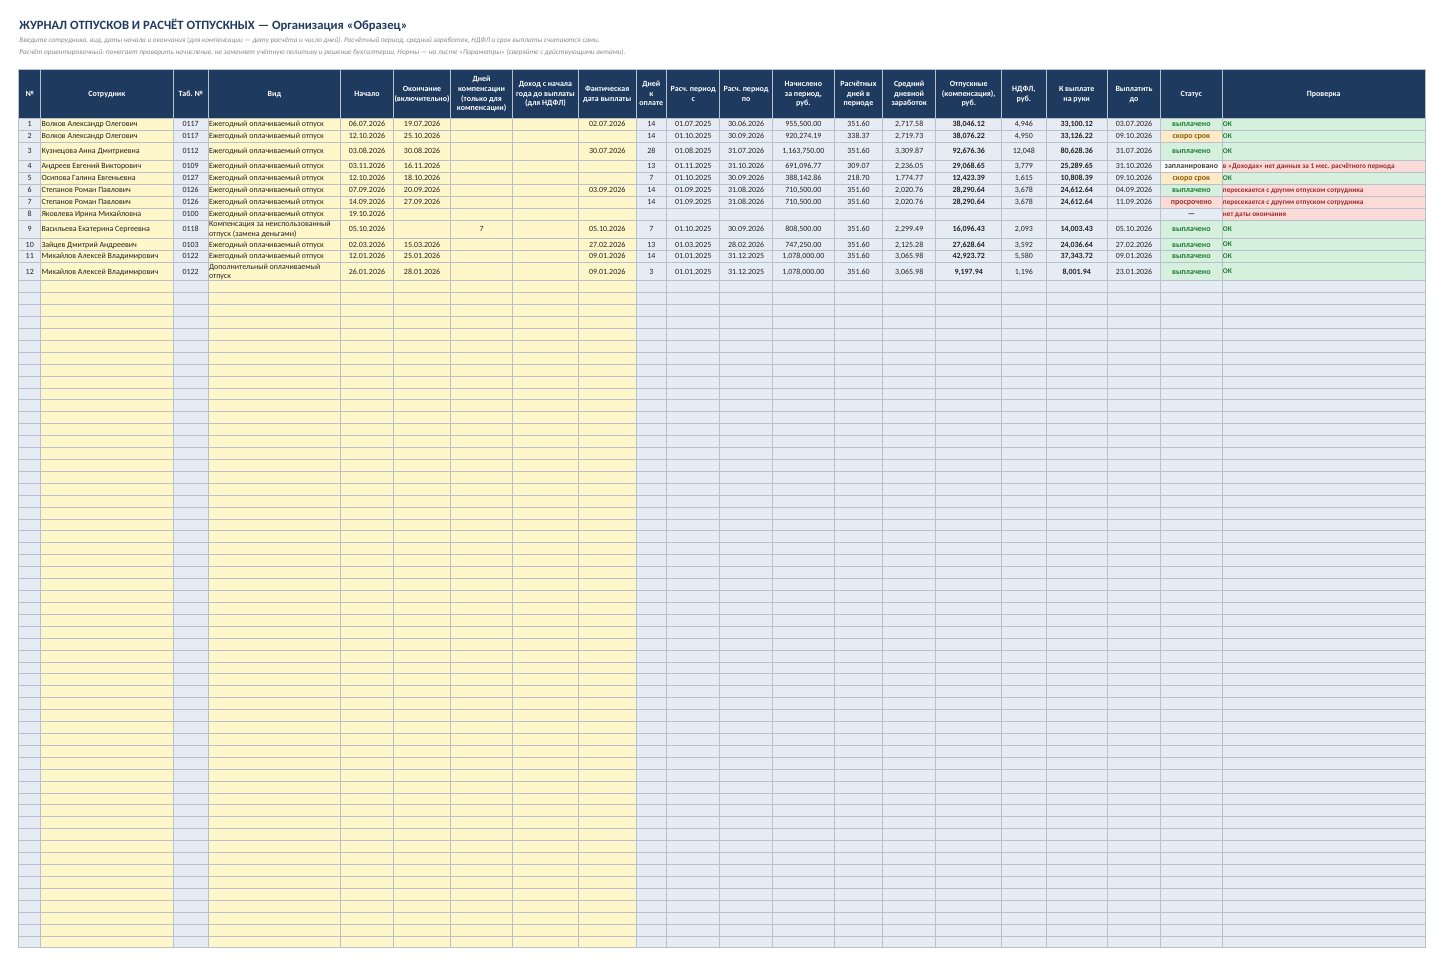
Task: Click the 'К выплате на руки' header
Action: [1077, 93]
